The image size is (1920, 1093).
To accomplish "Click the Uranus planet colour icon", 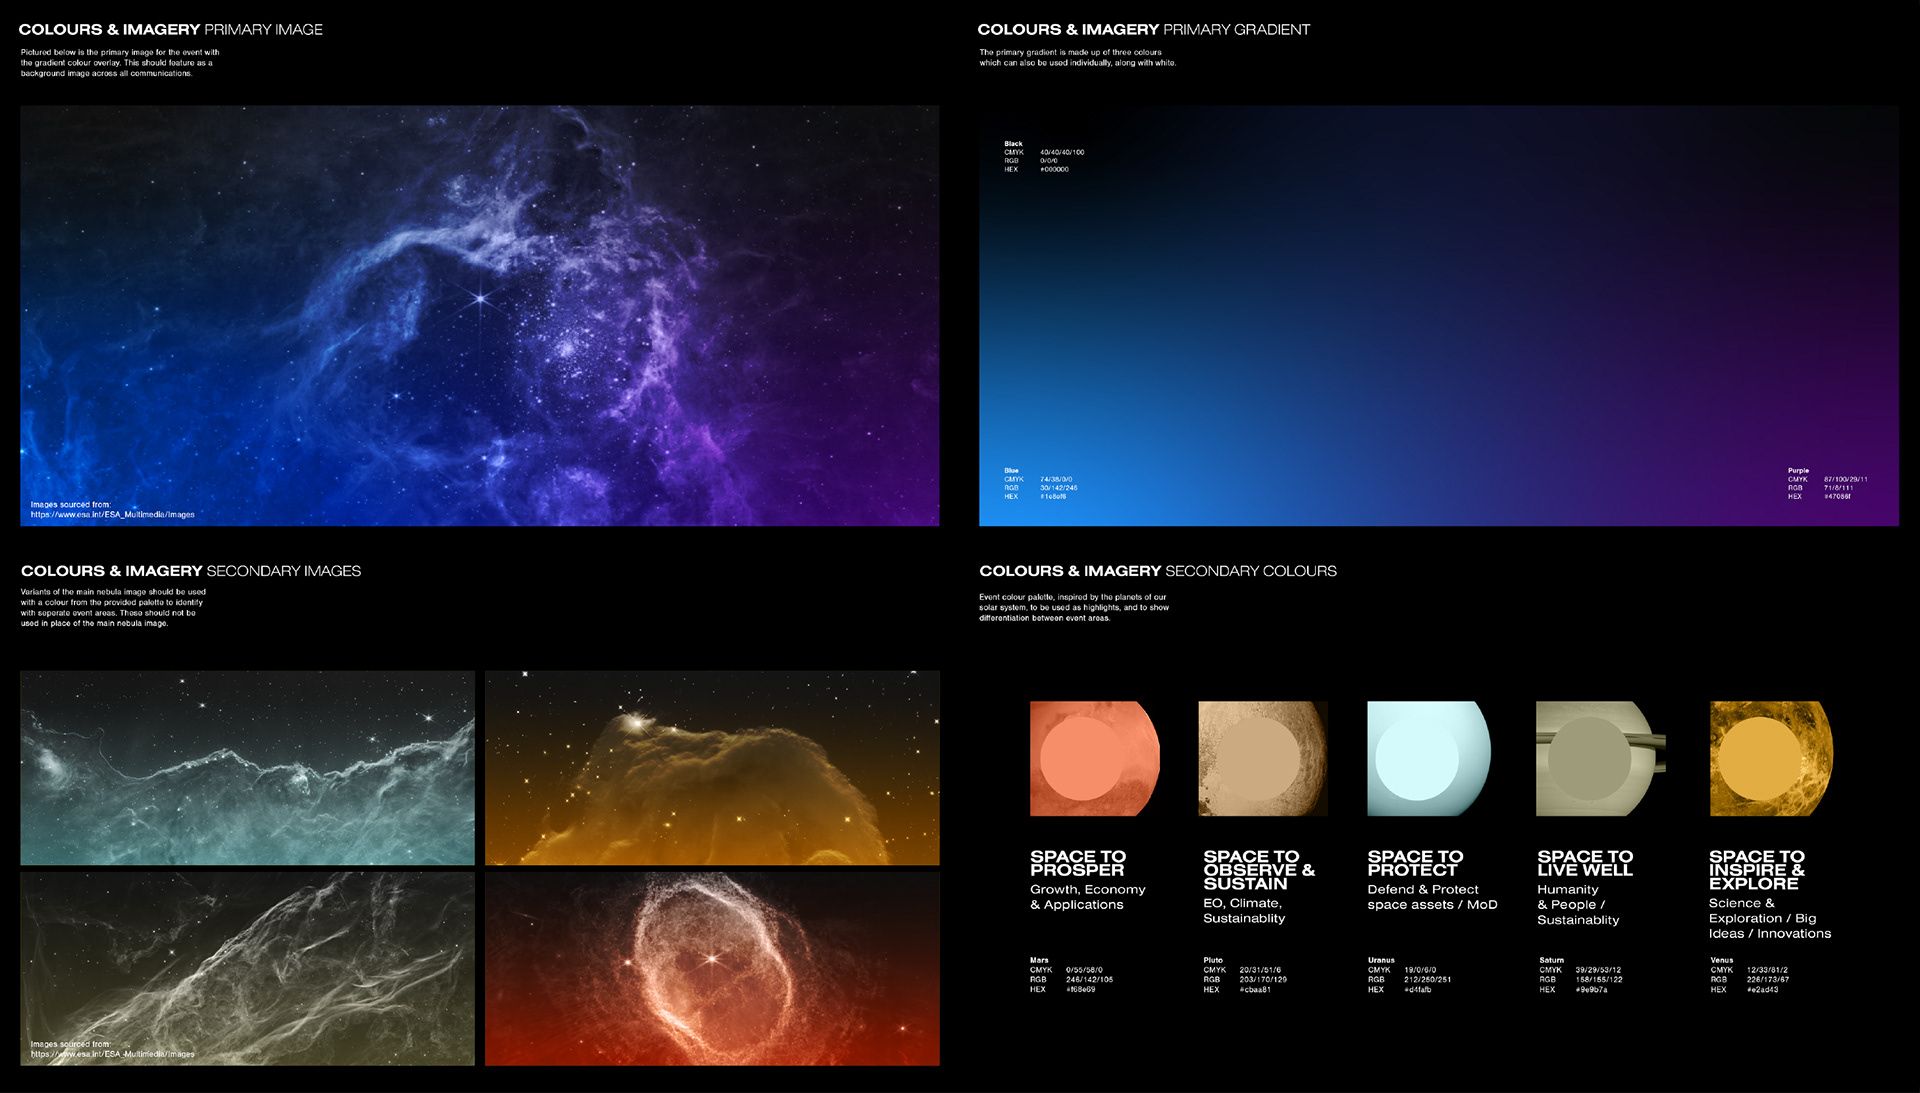I will (x=1429, y=758).
